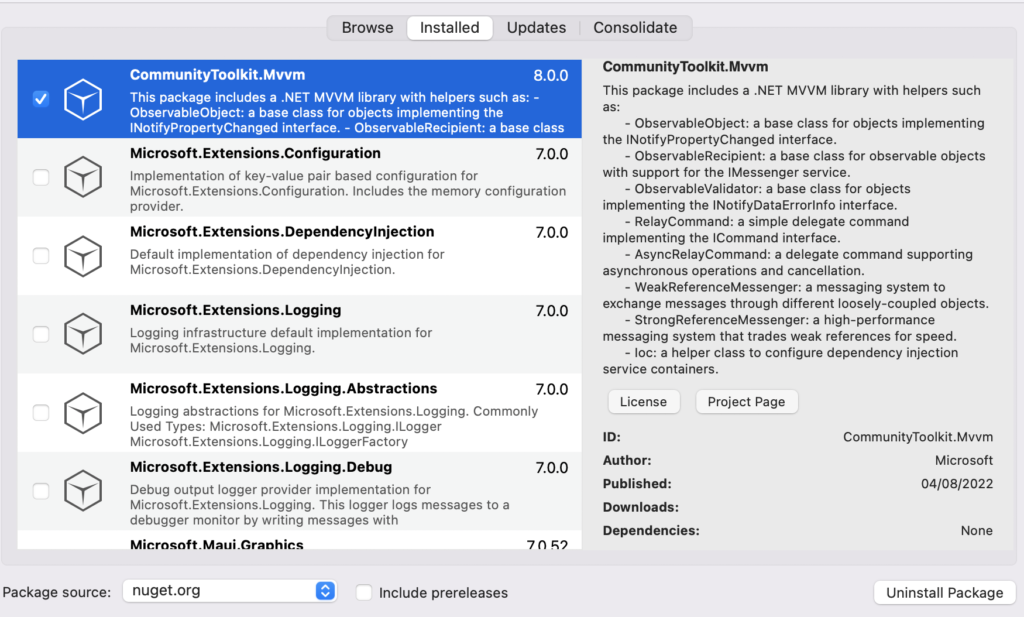Click the 8.0.0 version of CommunityToolkit.Mvvm
1024x617 pixels.
tap(551, 76)
